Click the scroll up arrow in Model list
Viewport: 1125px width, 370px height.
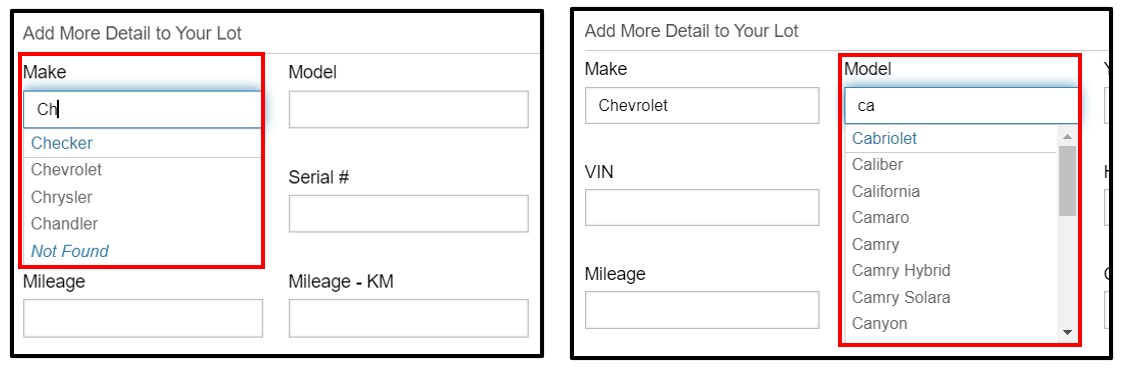pyautogui.click(x=1067, y=136)
